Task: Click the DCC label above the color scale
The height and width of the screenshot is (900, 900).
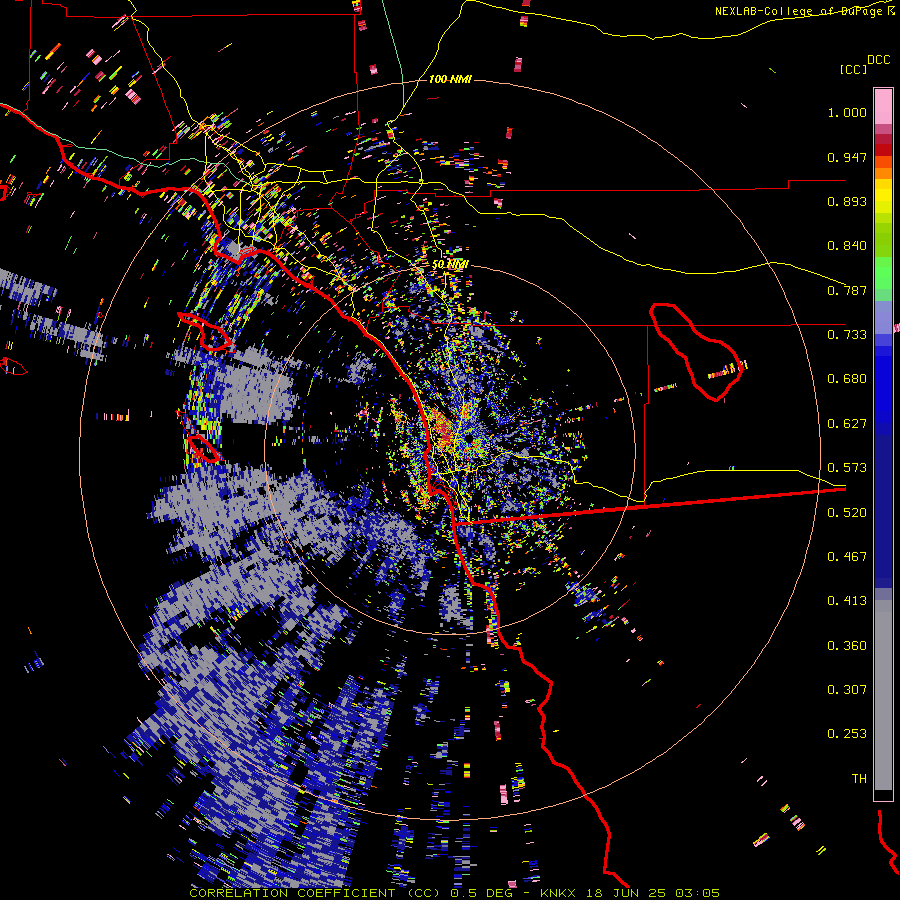Action: coord(878,60)
